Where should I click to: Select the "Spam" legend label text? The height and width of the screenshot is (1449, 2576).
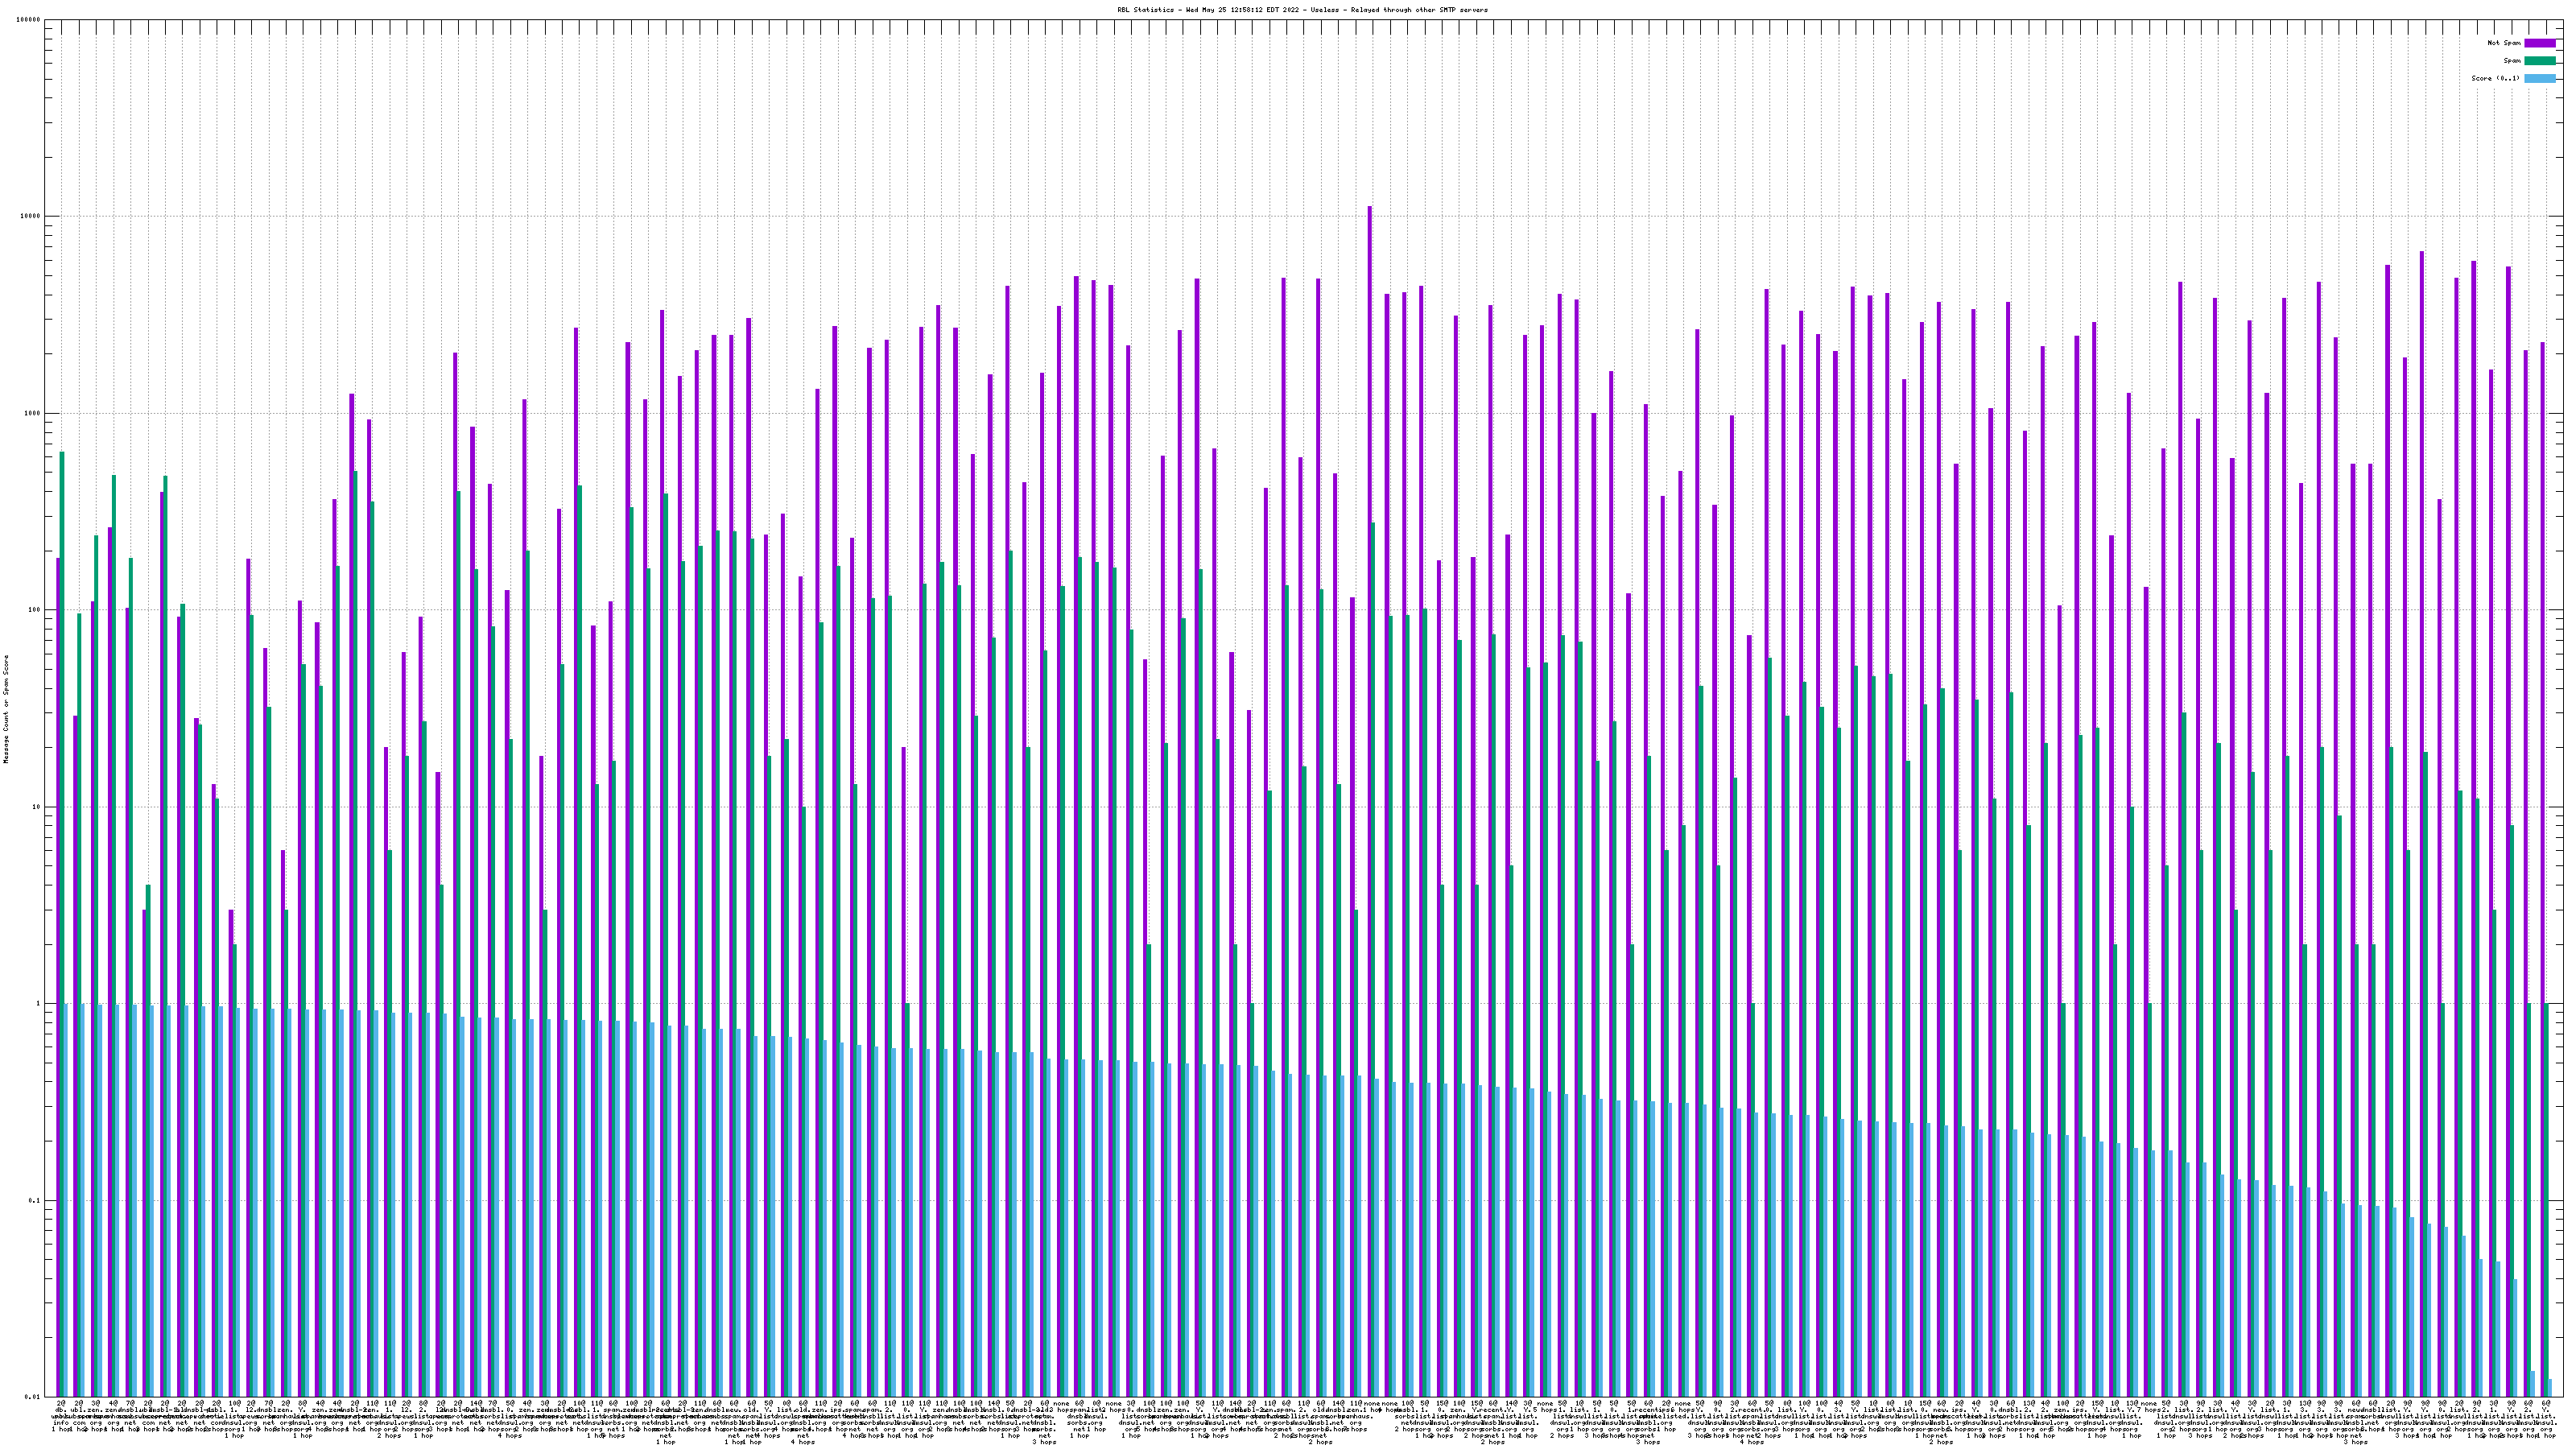(2512, 61)
